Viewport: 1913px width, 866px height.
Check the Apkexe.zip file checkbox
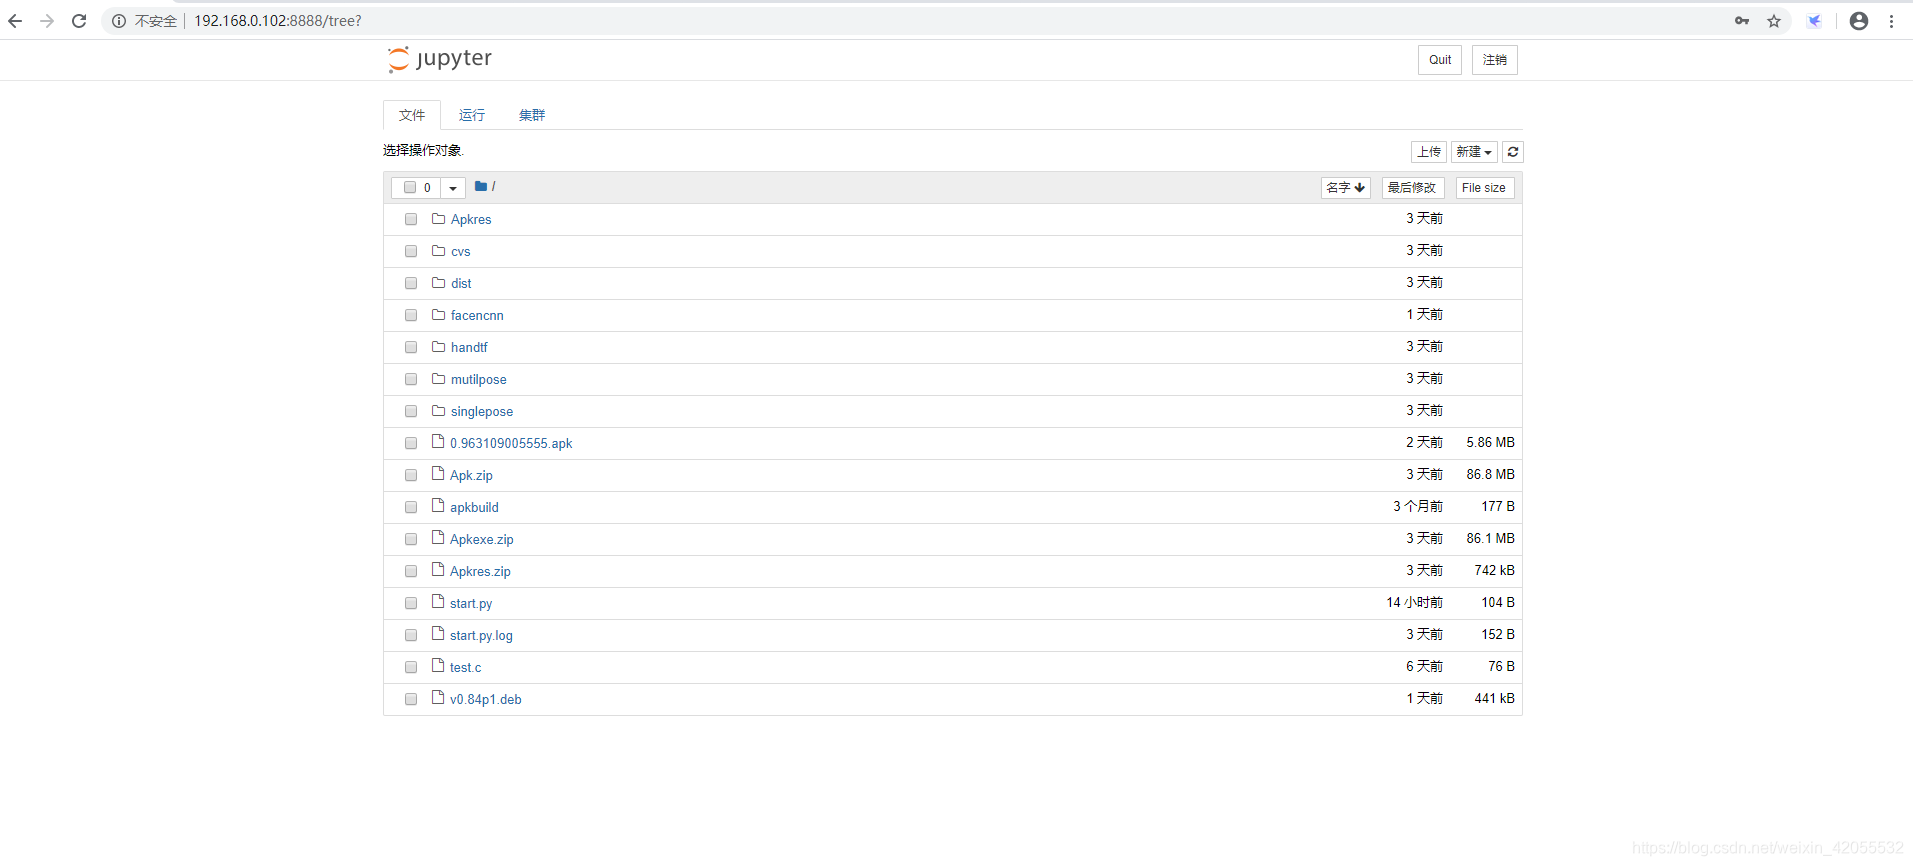click(x=411, y=539)
